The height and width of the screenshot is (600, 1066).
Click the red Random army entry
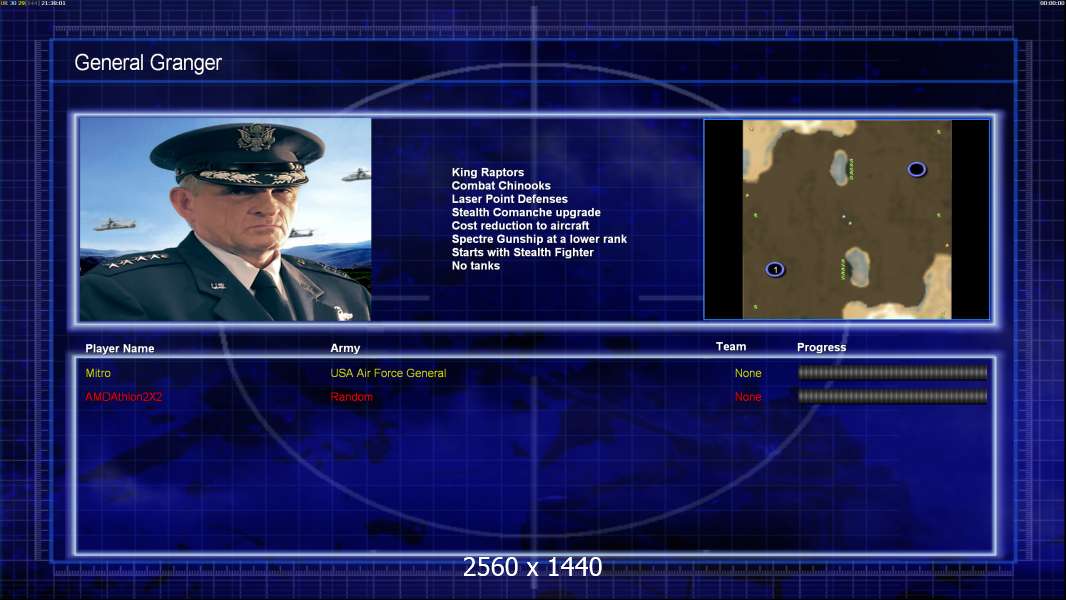[351, 397]
